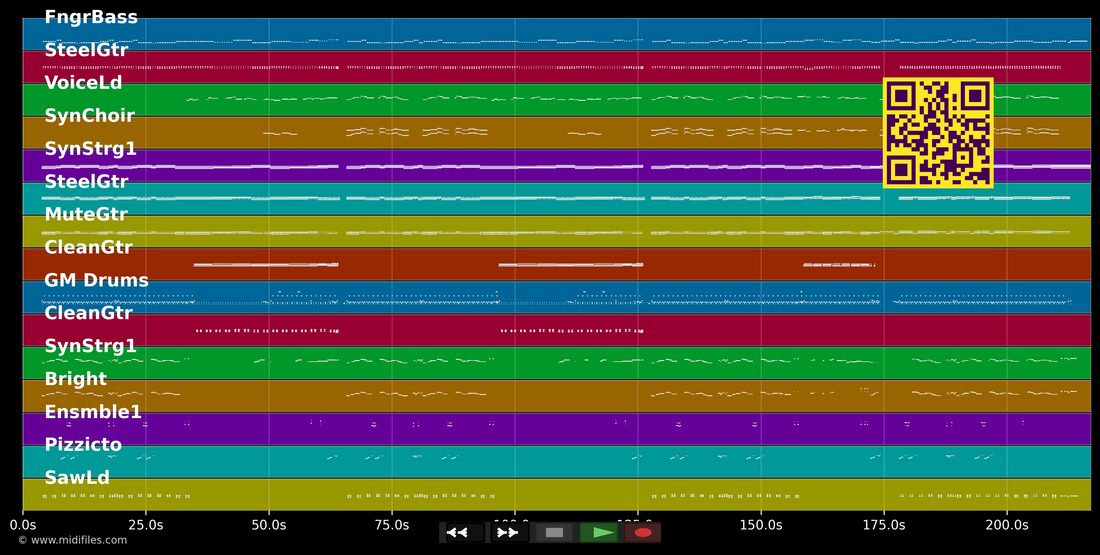
Task: Select the SteelGtr label on the teal track
Action: pyautogui.click(x=86, y=182)
